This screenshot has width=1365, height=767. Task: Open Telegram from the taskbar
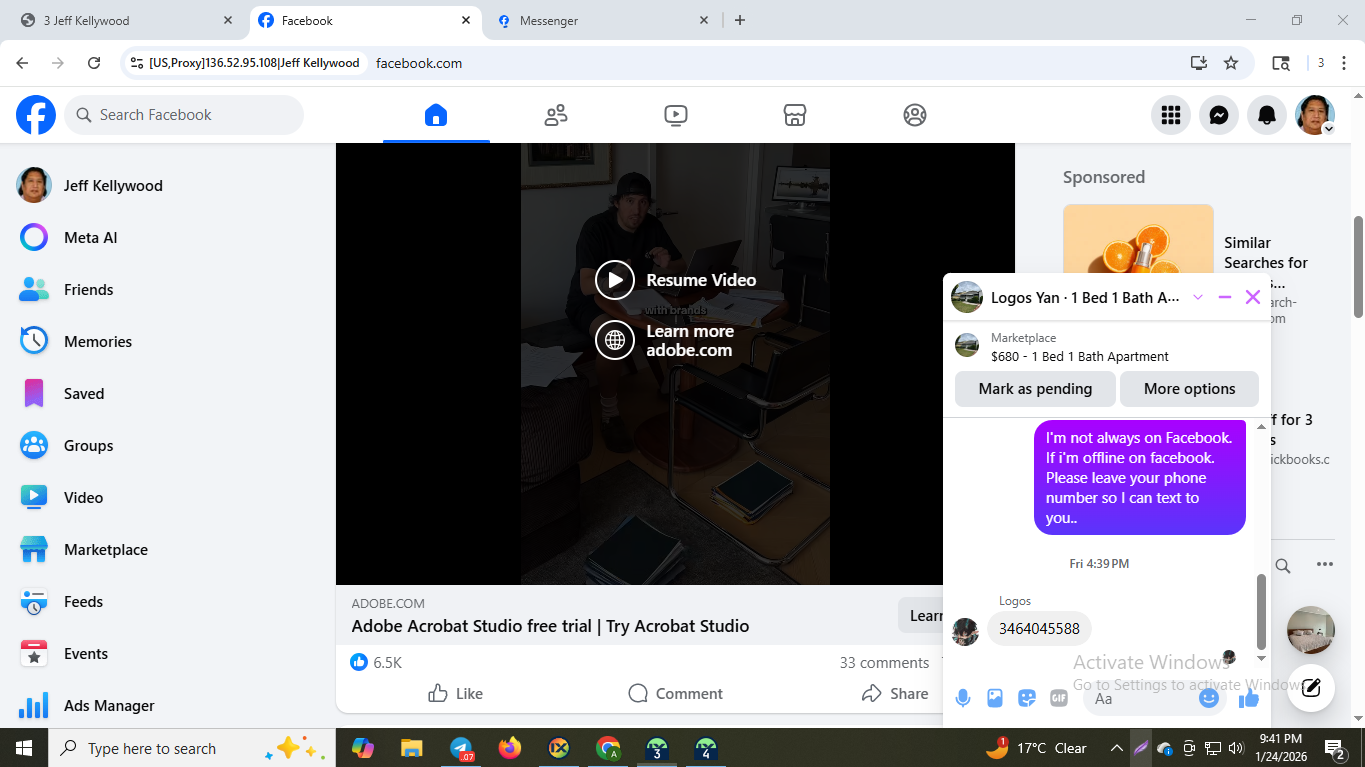click(461, 748)
